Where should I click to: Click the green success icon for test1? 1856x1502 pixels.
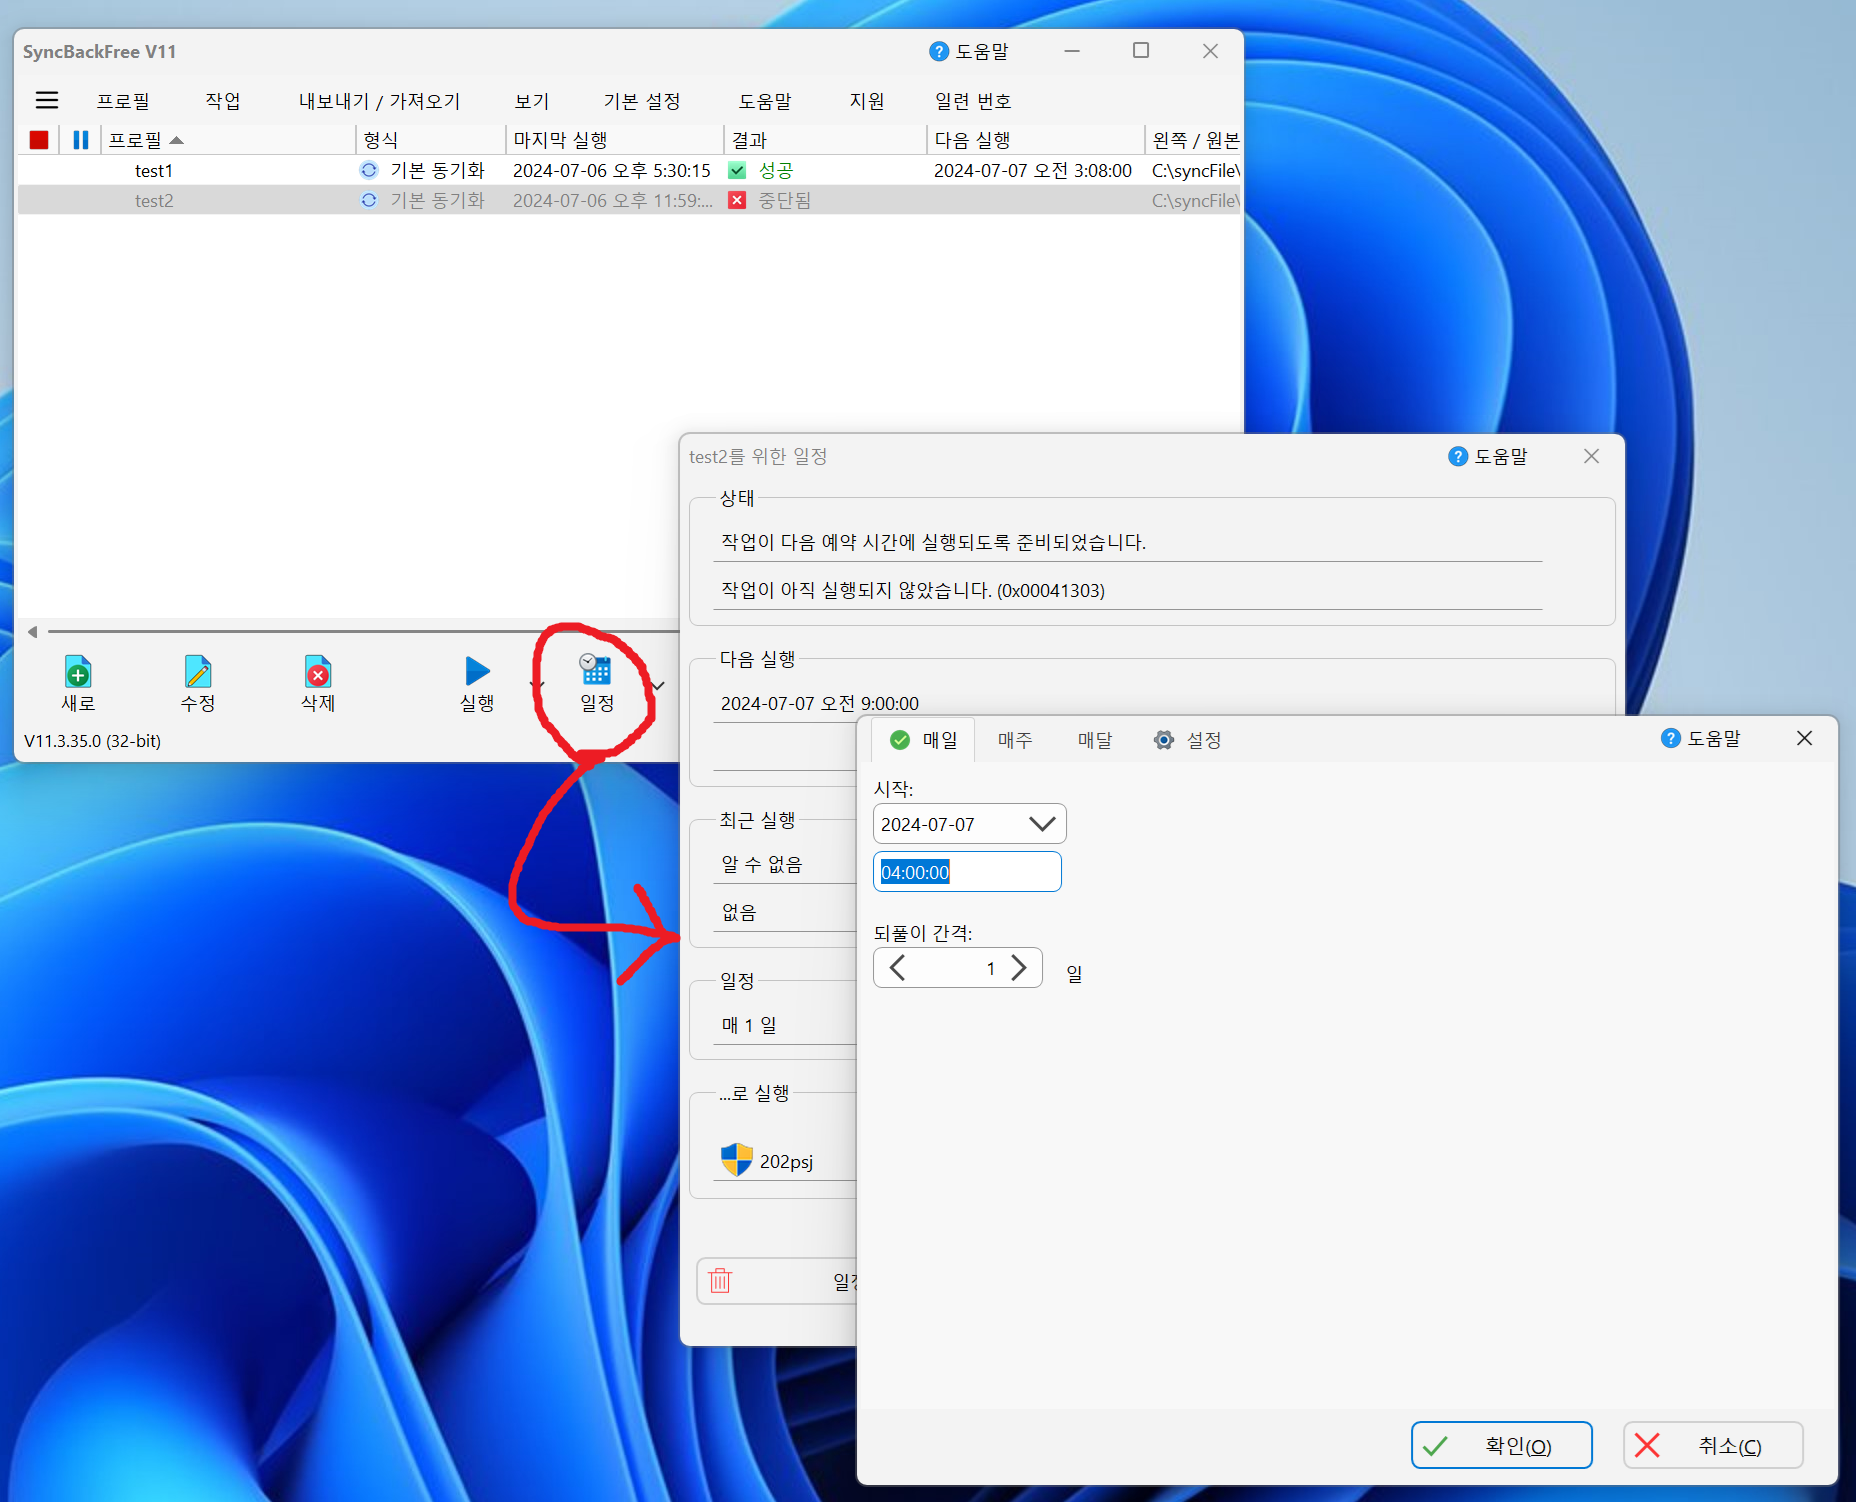pos(737,170)
